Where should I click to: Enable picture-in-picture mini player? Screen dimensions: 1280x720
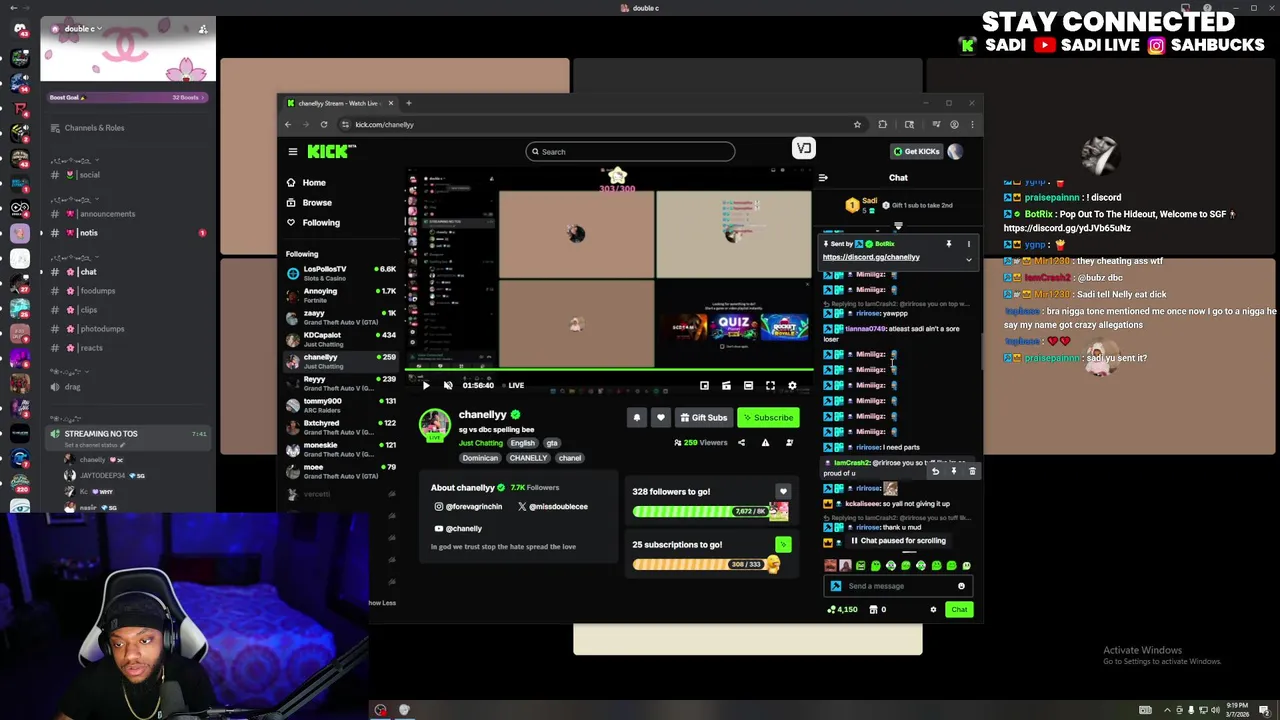click(x=704, y=386)
